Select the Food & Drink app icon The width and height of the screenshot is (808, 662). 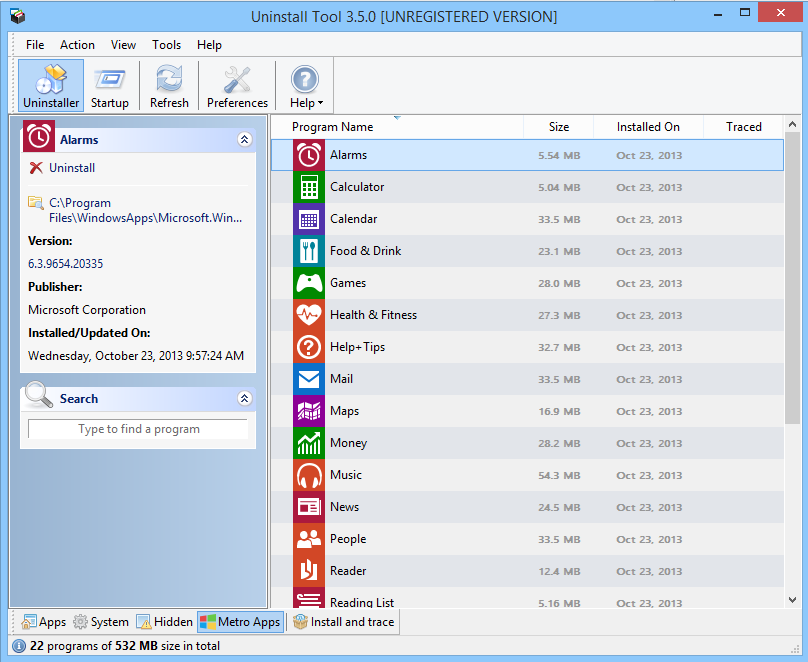309,251
